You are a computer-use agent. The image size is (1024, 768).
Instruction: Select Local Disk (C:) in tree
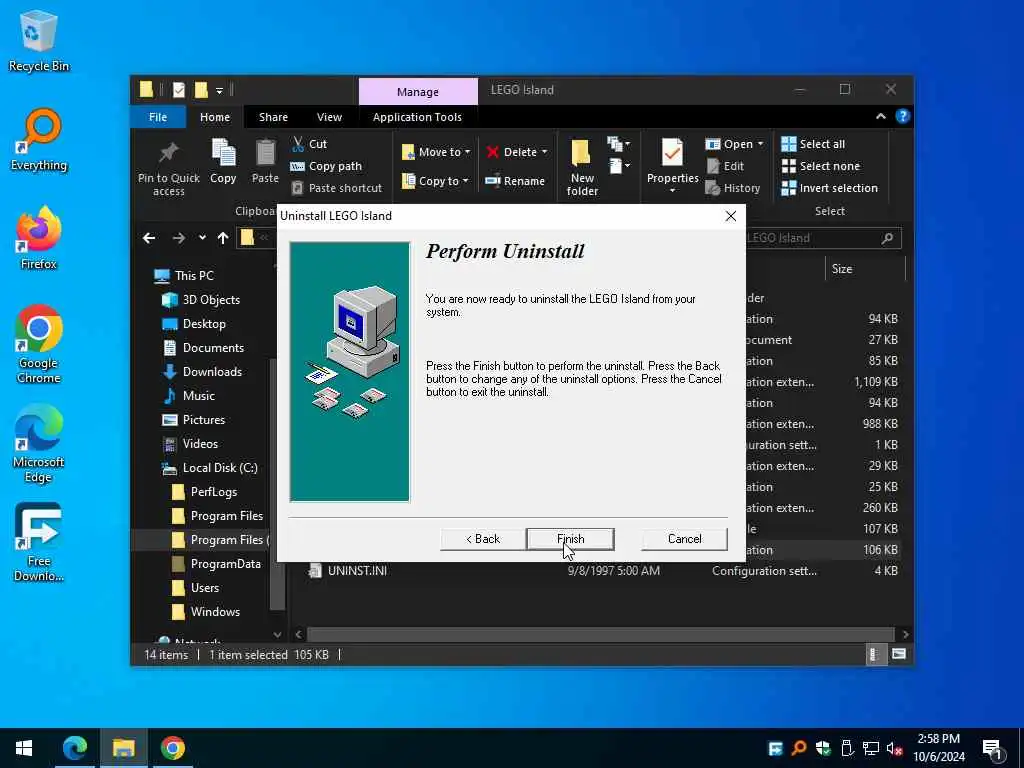pyautogui.click(x=210, y=468)
